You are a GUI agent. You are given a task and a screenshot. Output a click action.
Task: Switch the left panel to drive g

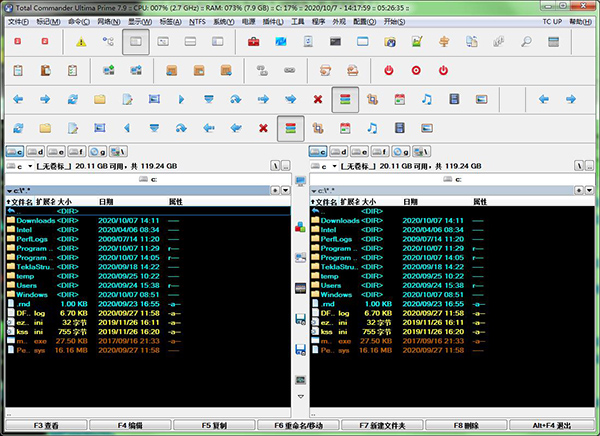(x=97, y=152)
